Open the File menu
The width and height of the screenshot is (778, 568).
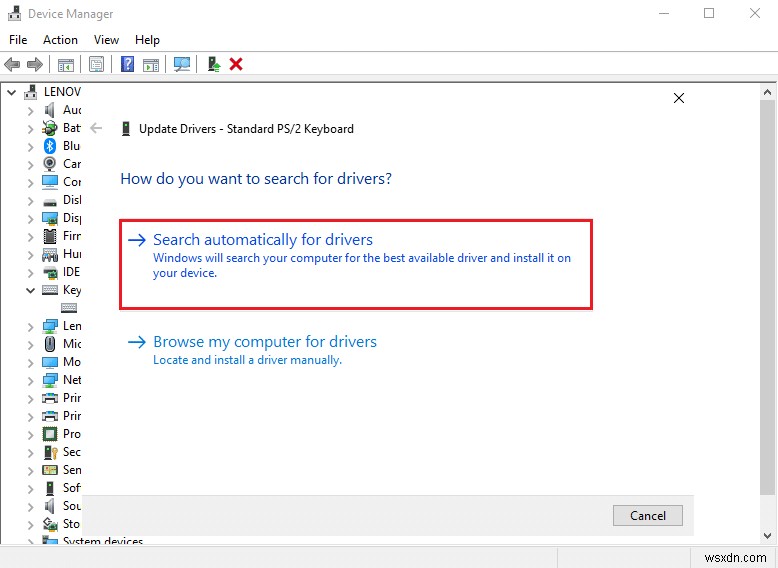point(18,40)
